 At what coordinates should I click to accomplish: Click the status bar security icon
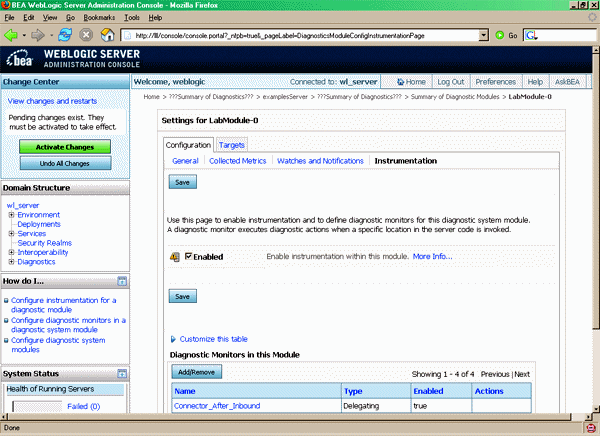(590, 428)
